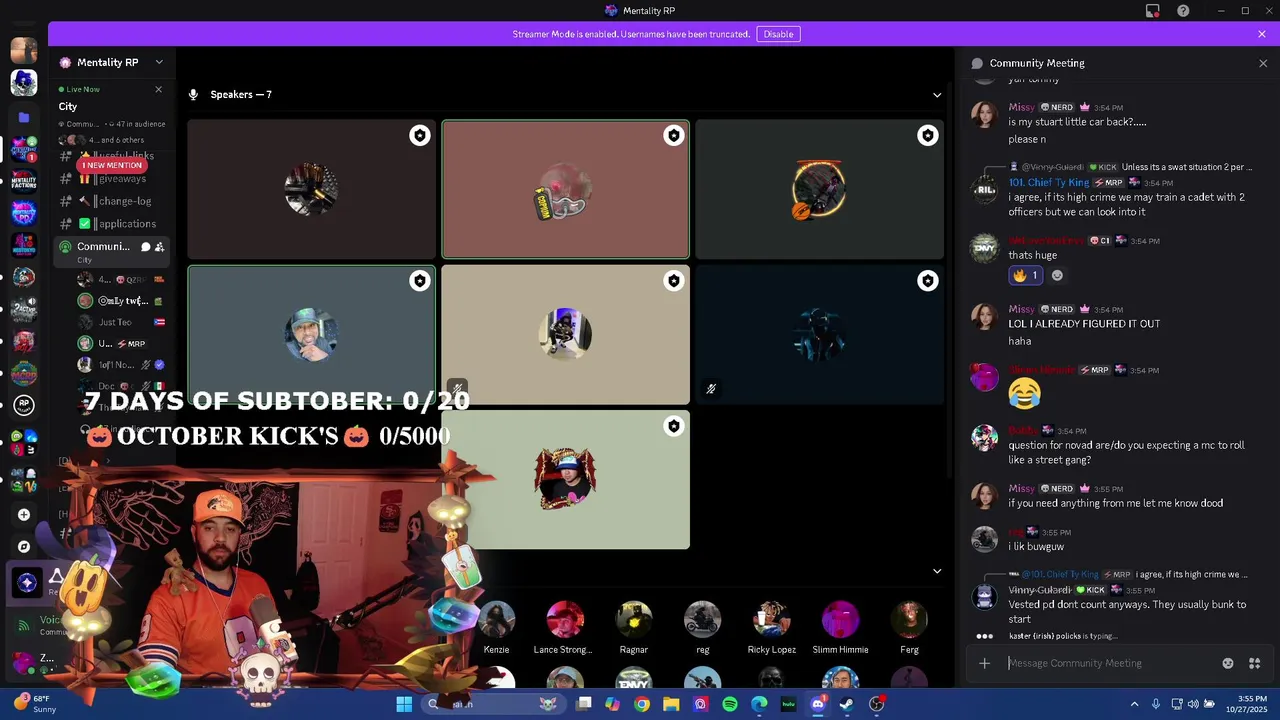Image resolution: width=1280 pixels, height=720 pixels.
Task: Dismiss the Streamer Mode banner
Action: 1262,34
